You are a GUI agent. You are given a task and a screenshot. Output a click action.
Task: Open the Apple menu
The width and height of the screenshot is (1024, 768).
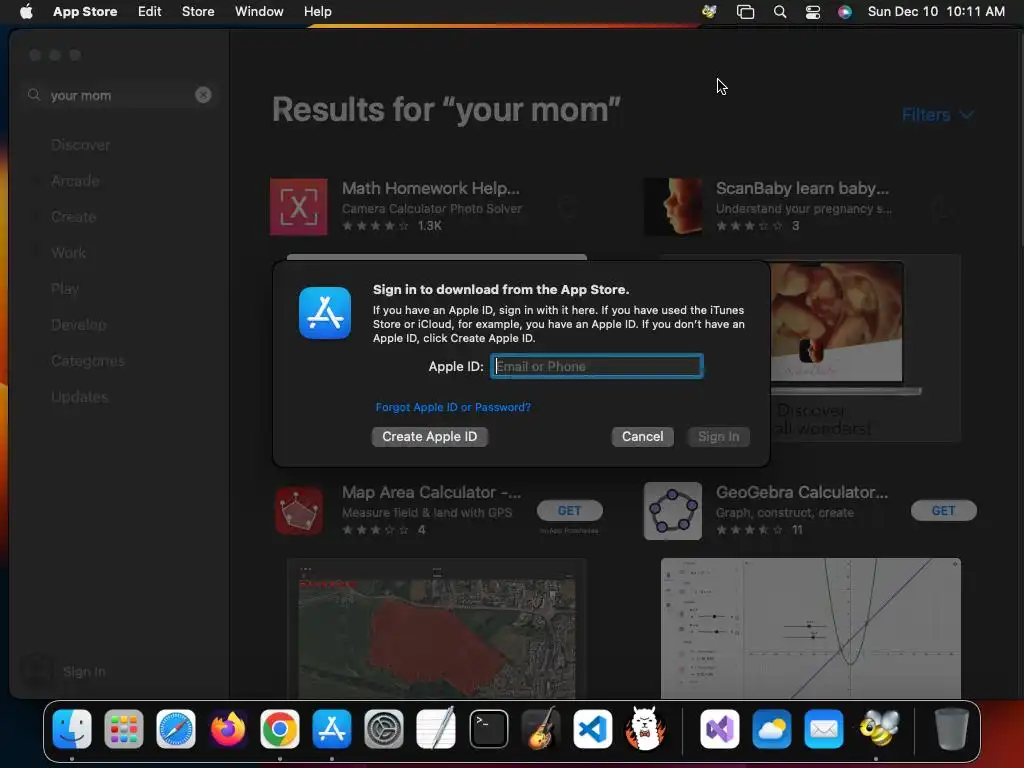26,11
